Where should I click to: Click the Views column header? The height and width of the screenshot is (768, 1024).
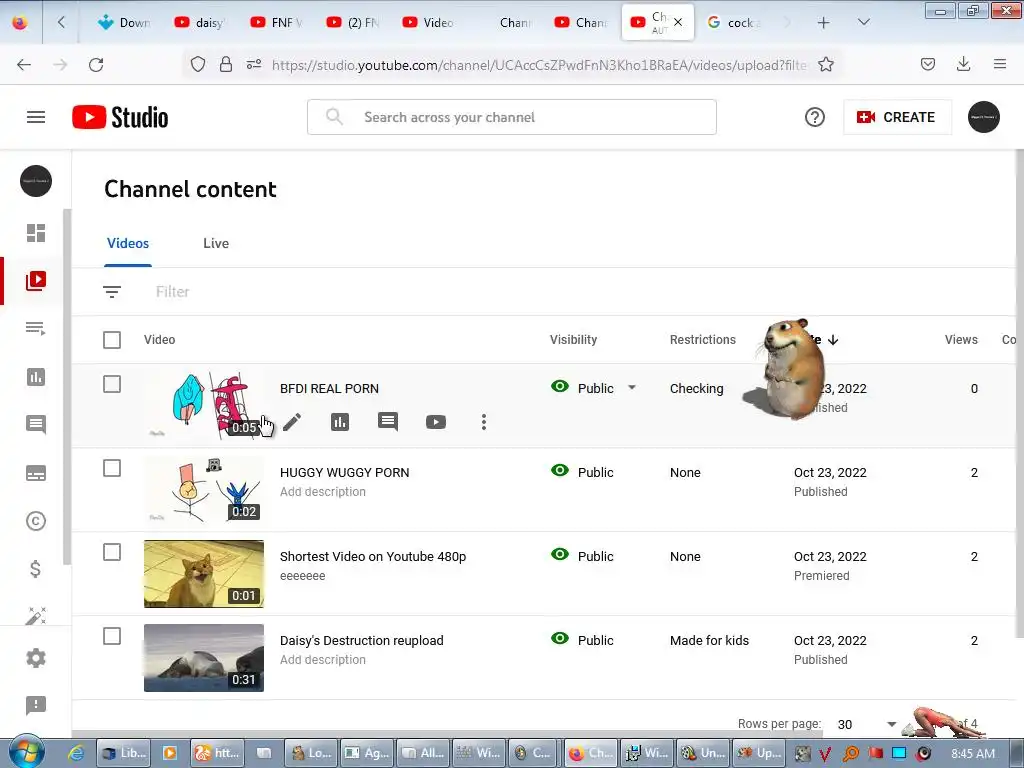click(x=961, y=340)
